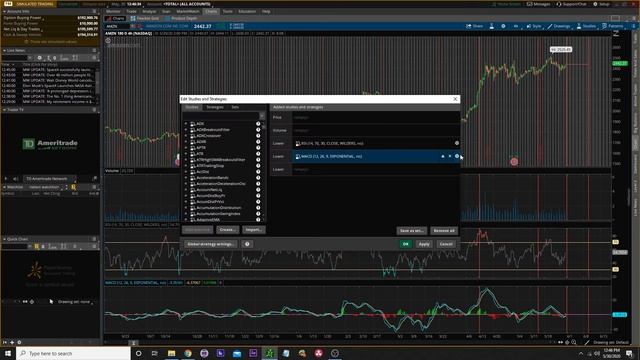Select Studies tab in dialog
640x360 pixels.
pos(192,107)
